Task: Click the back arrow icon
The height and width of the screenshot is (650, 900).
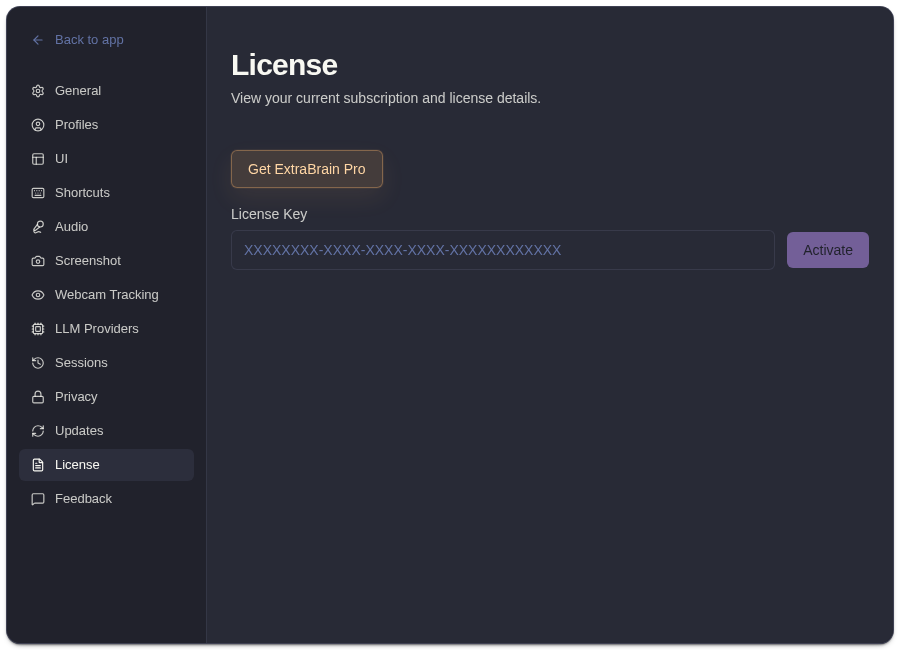Action: coord(38,40)
